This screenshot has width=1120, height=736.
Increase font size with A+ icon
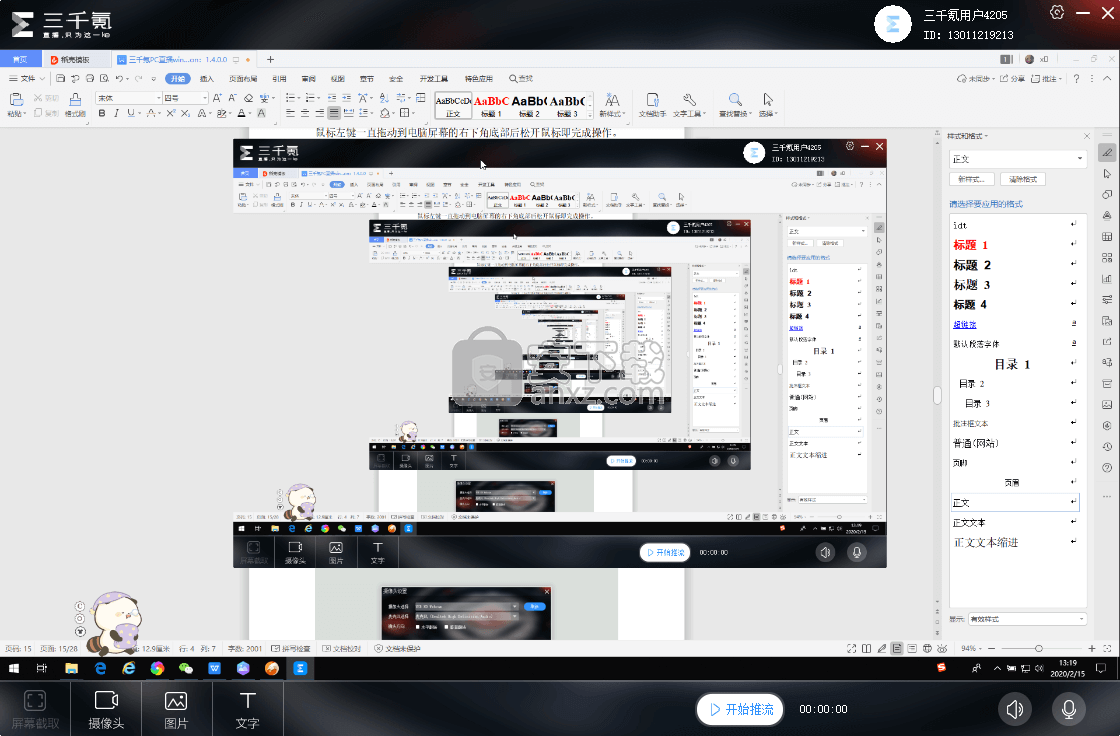point(217,98)
